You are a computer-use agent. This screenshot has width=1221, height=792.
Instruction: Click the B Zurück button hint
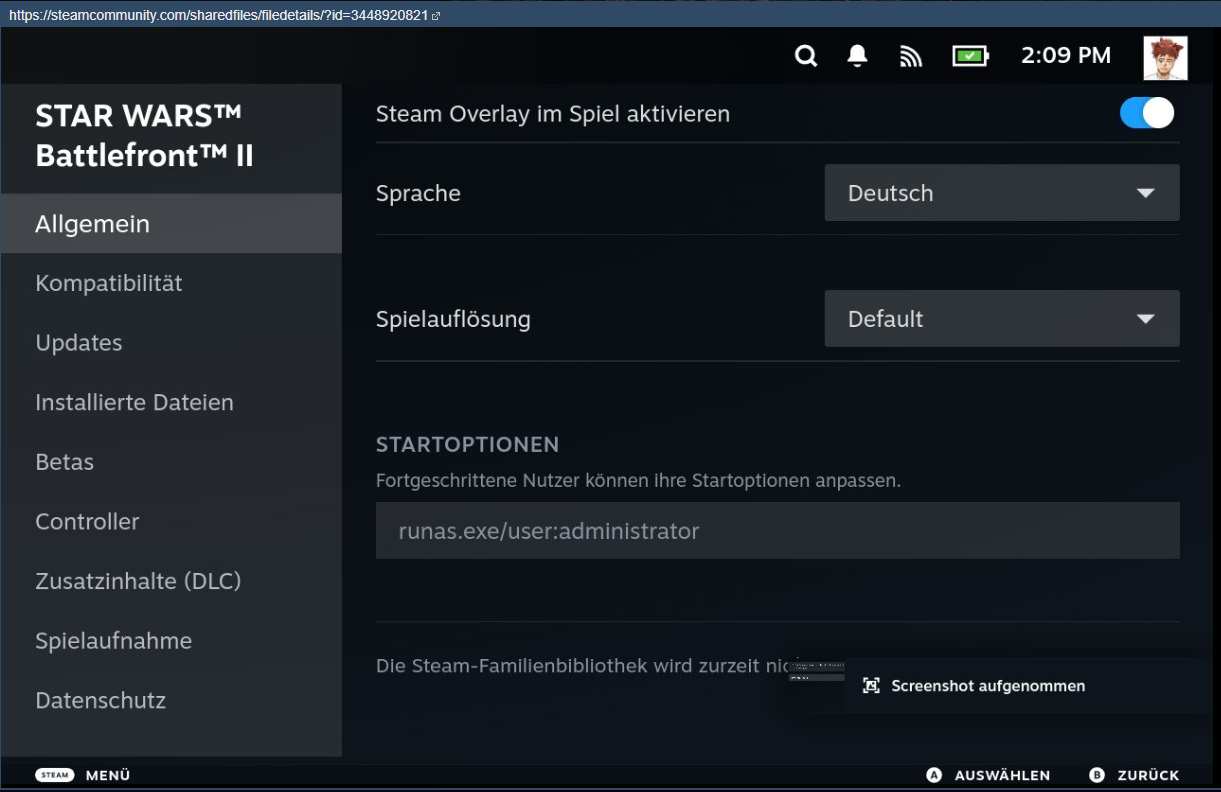tap(1134, 775)
